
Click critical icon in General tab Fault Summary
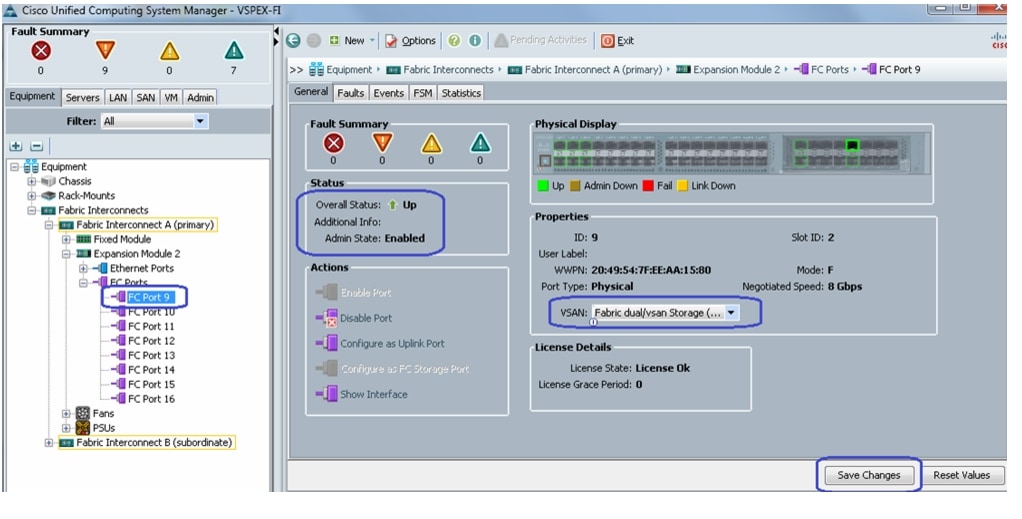pos(334,143)
